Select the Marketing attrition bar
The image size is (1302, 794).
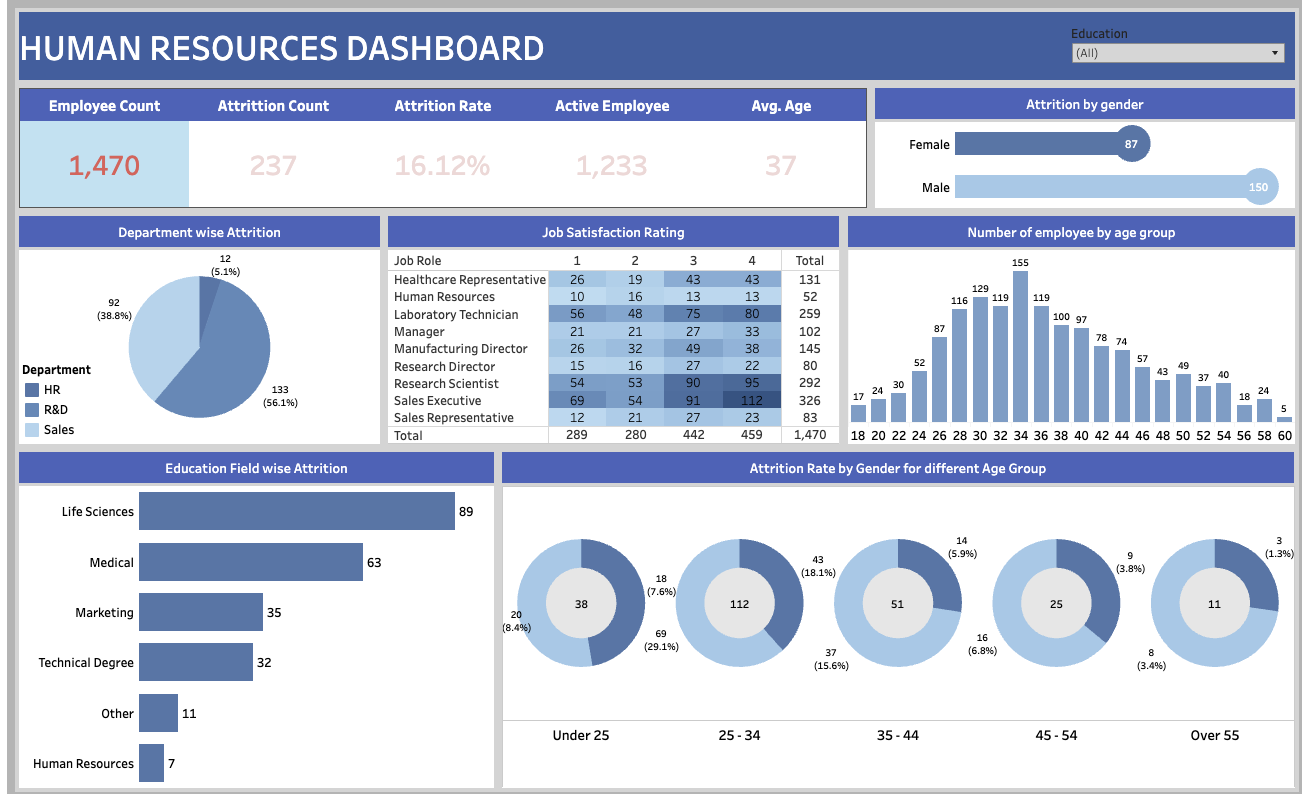coord(201,612)
